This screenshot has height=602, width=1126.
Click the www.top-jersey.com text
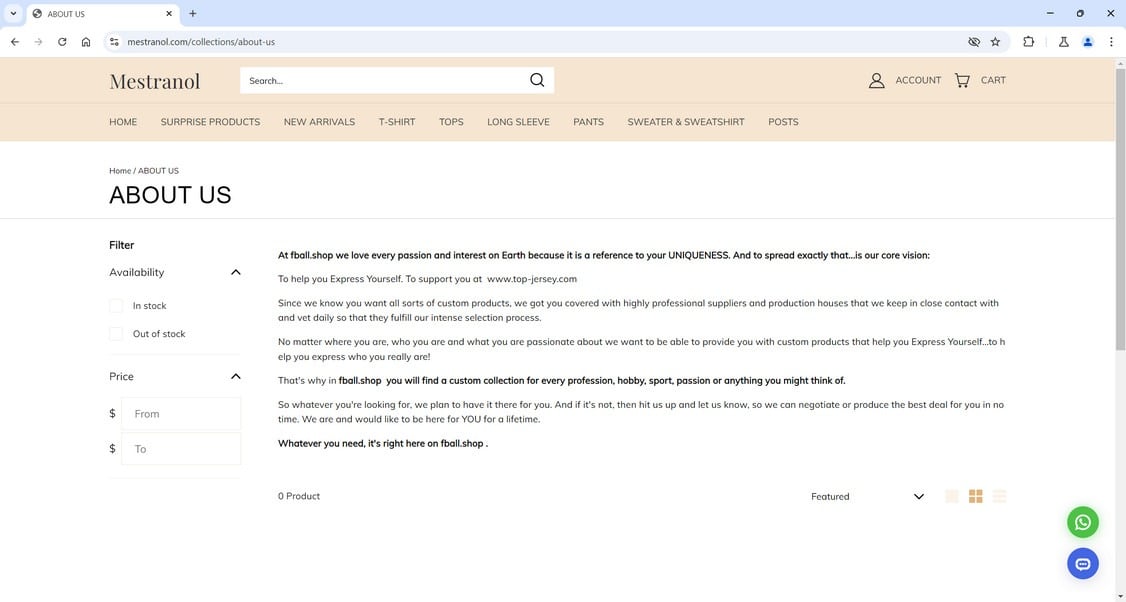coord(532,279)
